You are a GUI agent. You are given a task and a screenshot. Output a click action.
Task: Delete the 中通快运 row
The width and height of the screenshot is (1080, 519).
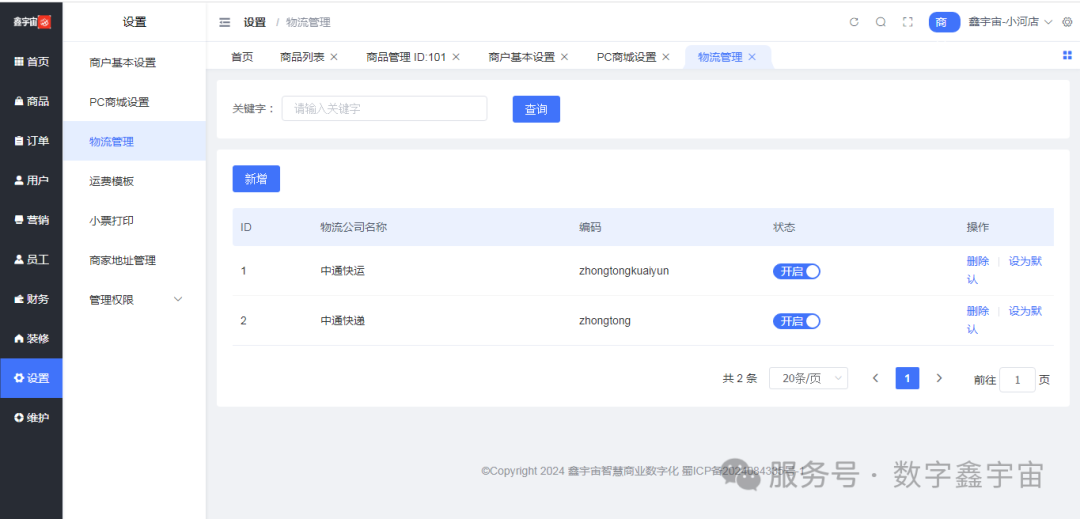[978, 261]
